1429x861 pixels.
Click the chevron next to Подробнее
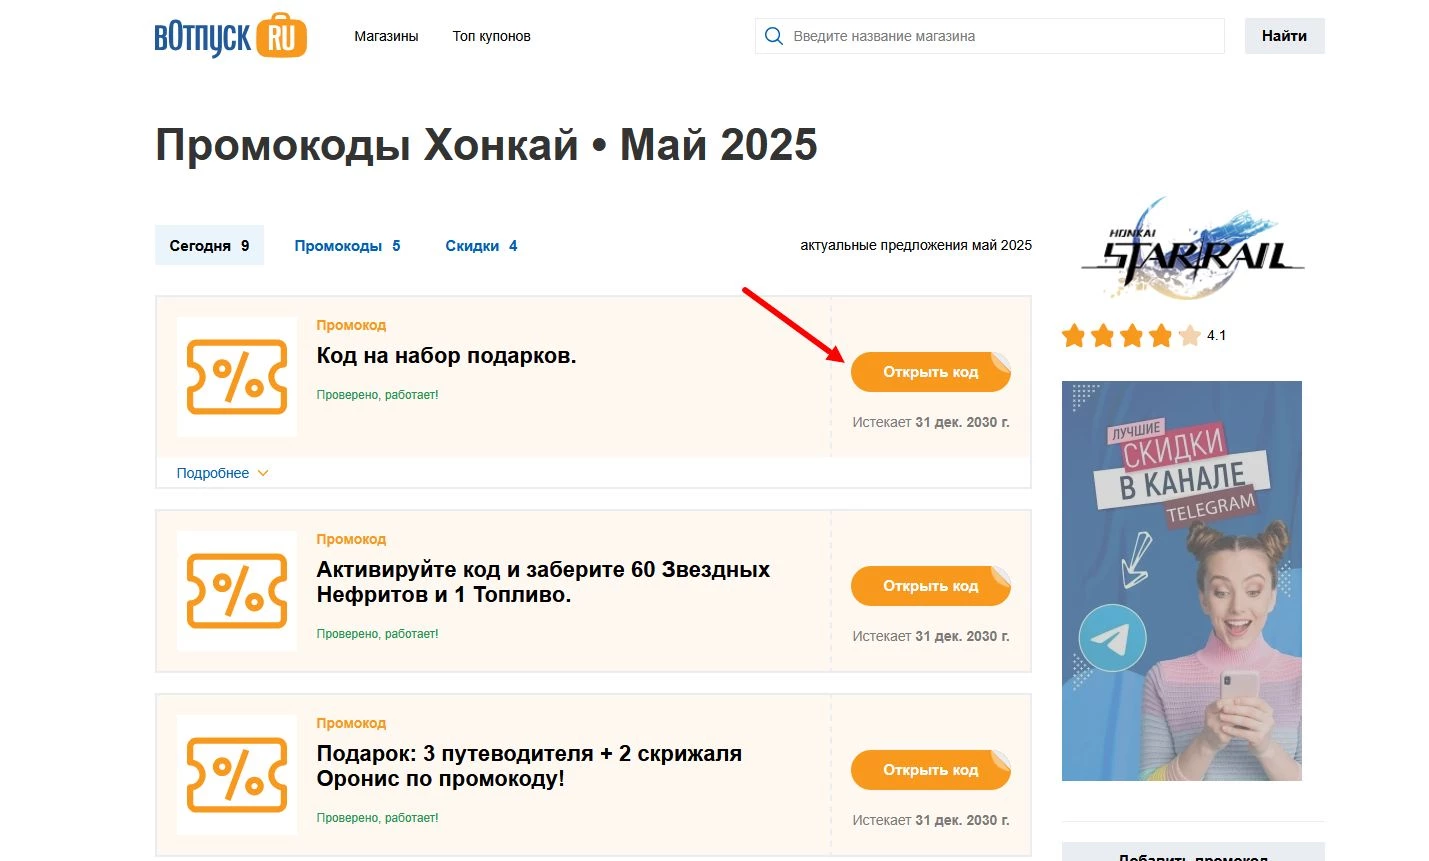pos(263,472)
